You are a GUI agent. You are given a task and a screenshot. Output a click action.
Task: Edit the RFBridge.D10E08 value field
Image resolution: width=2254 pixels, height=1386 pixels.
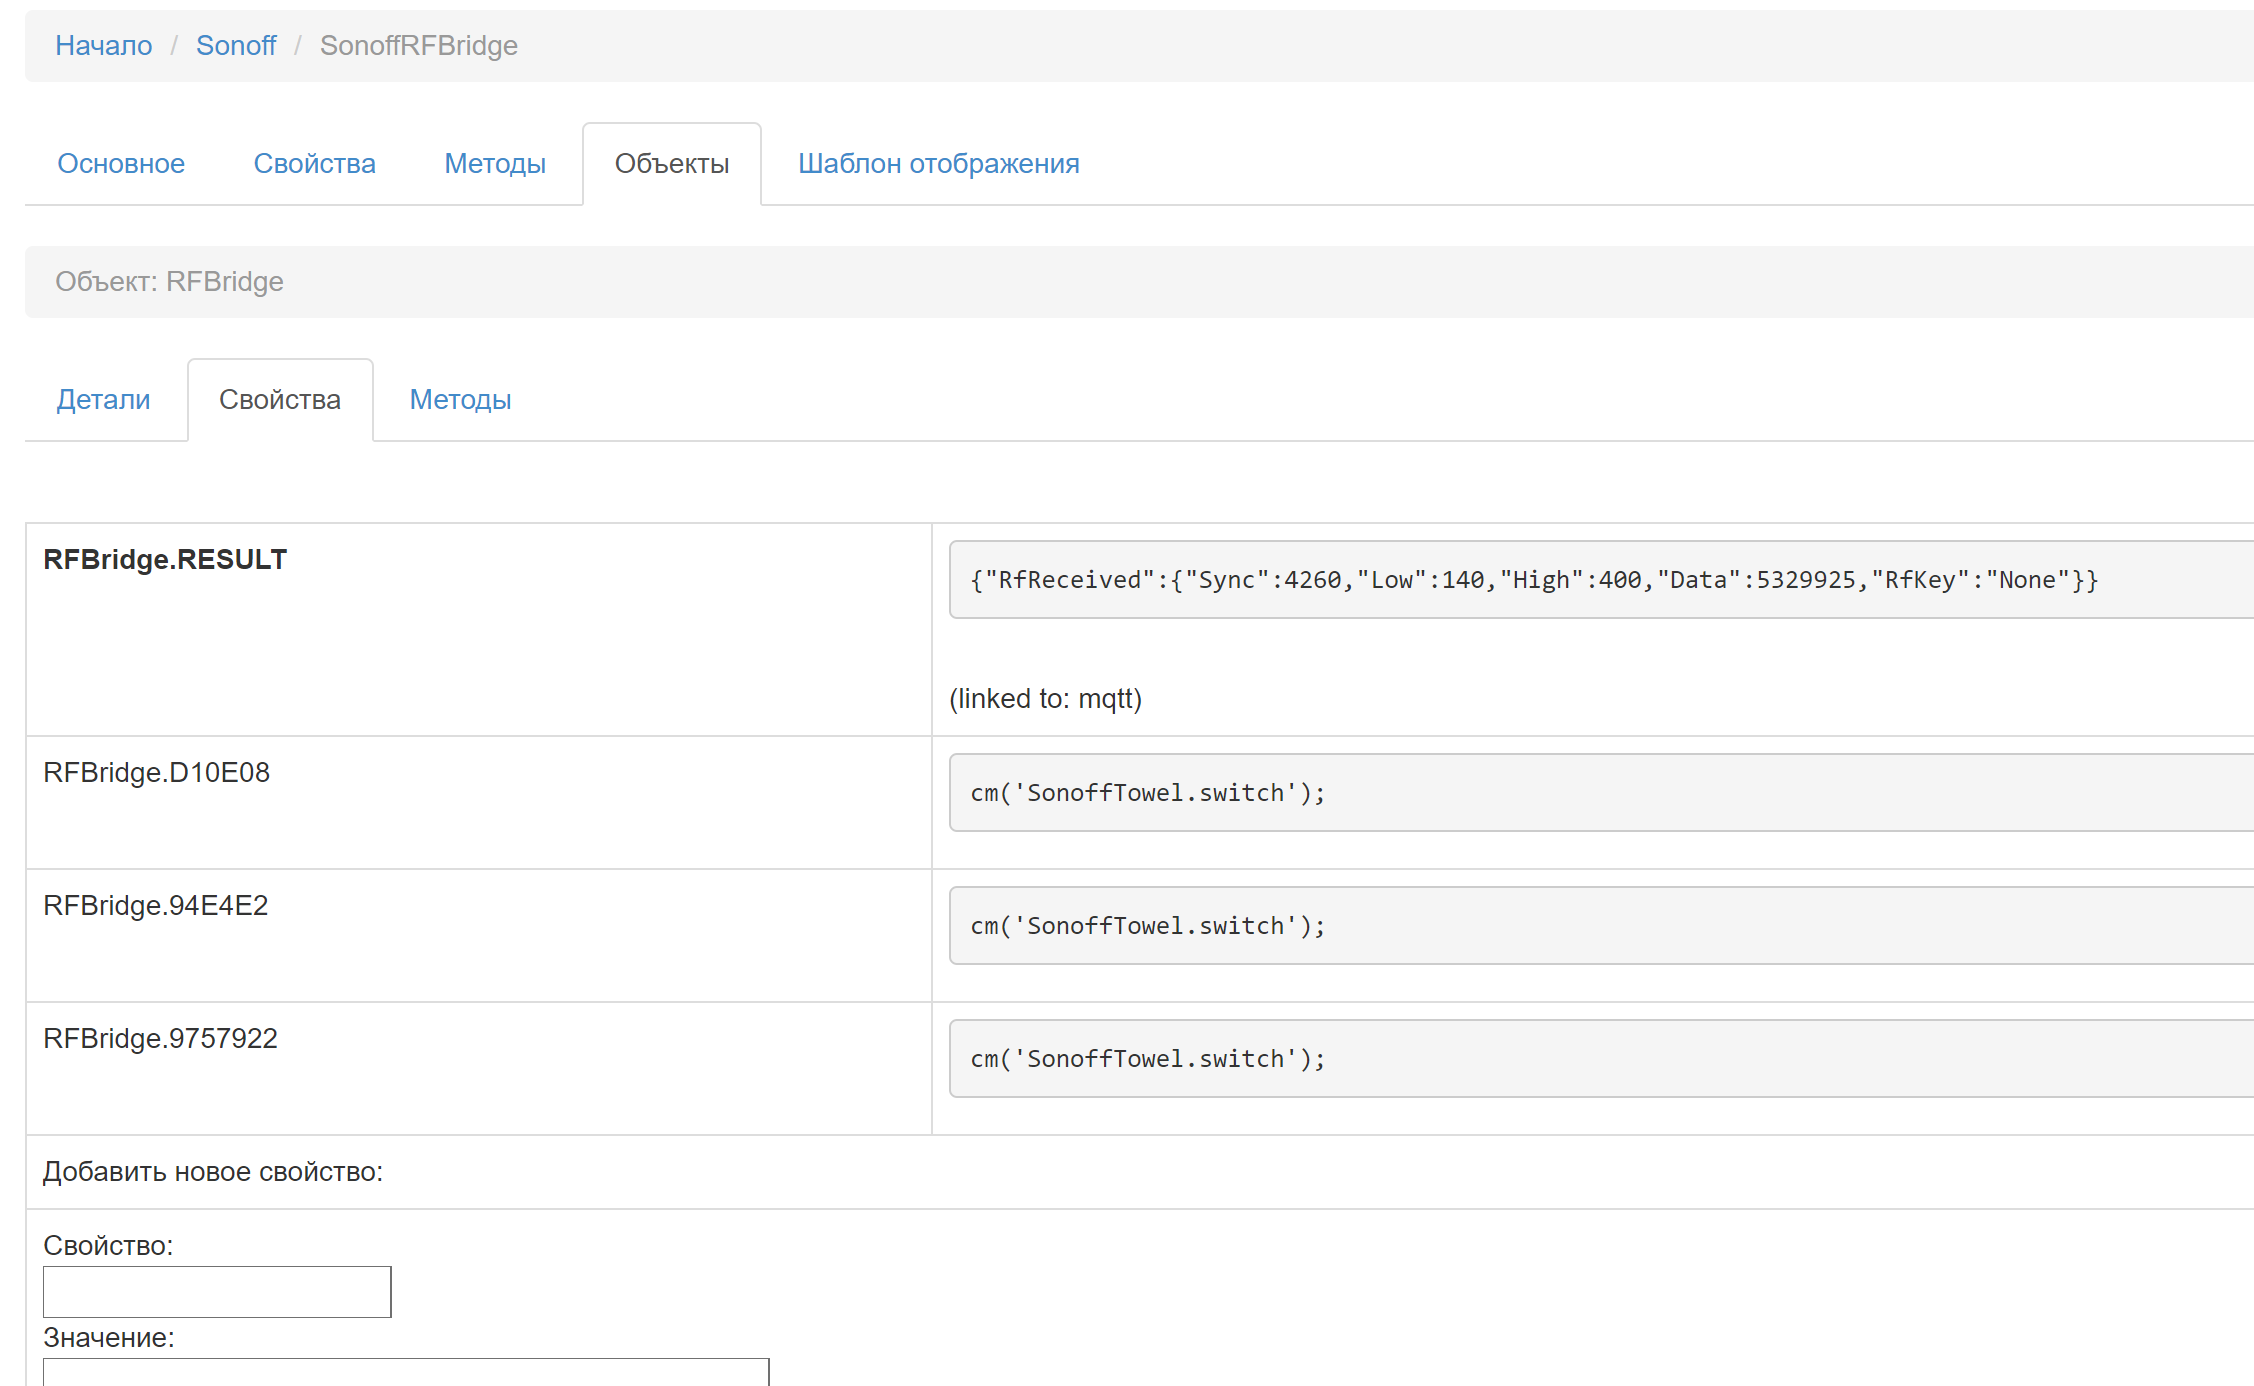pos(1600,793)
